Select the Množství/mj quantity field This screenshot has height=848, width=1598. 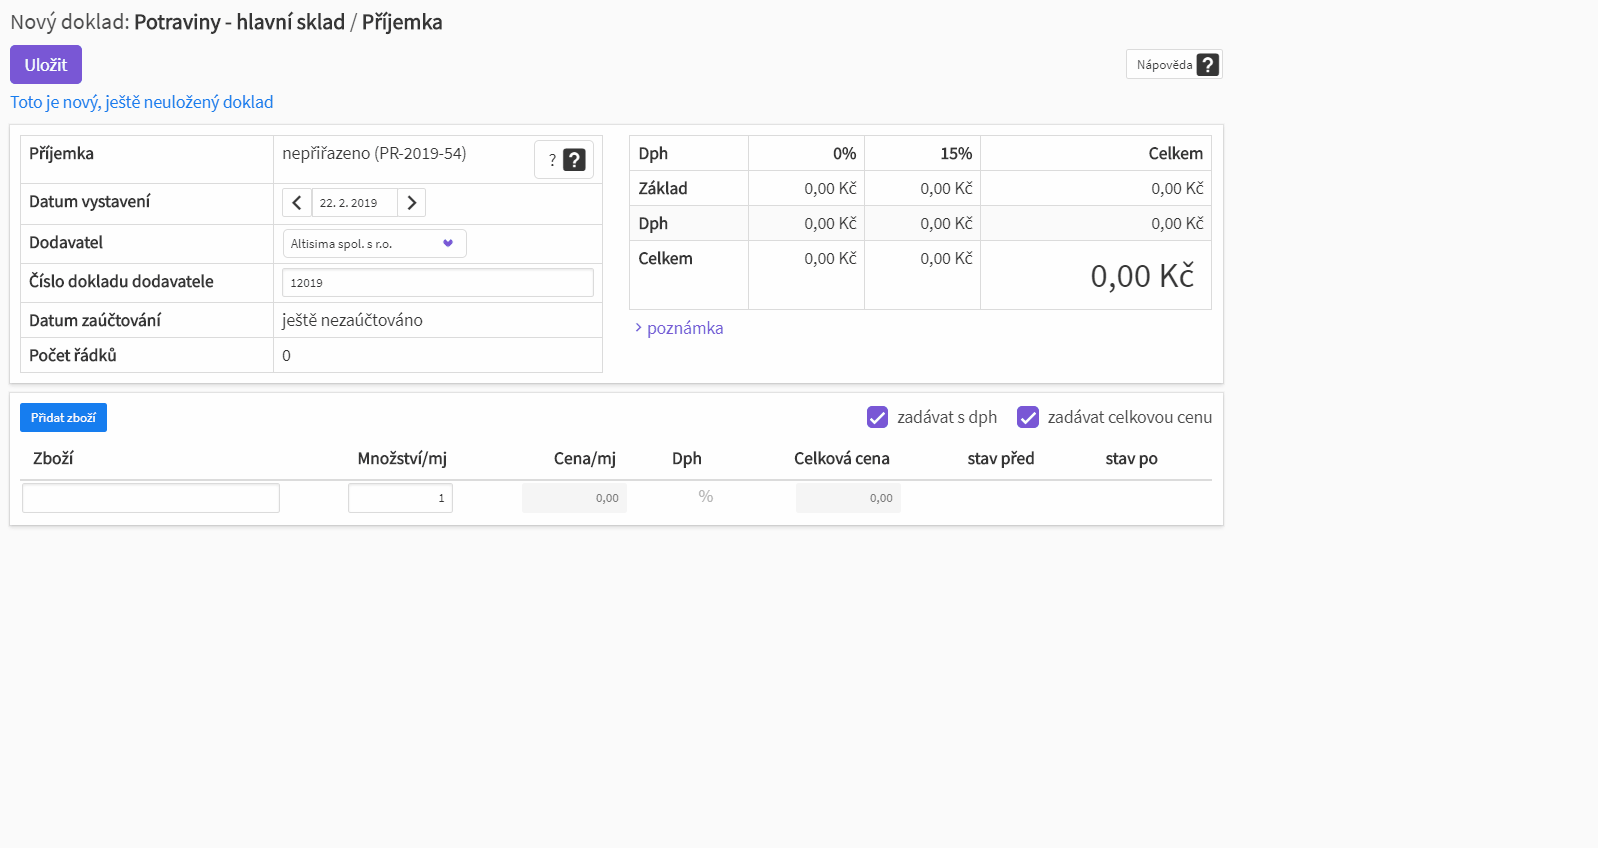(x=400, y=498)
